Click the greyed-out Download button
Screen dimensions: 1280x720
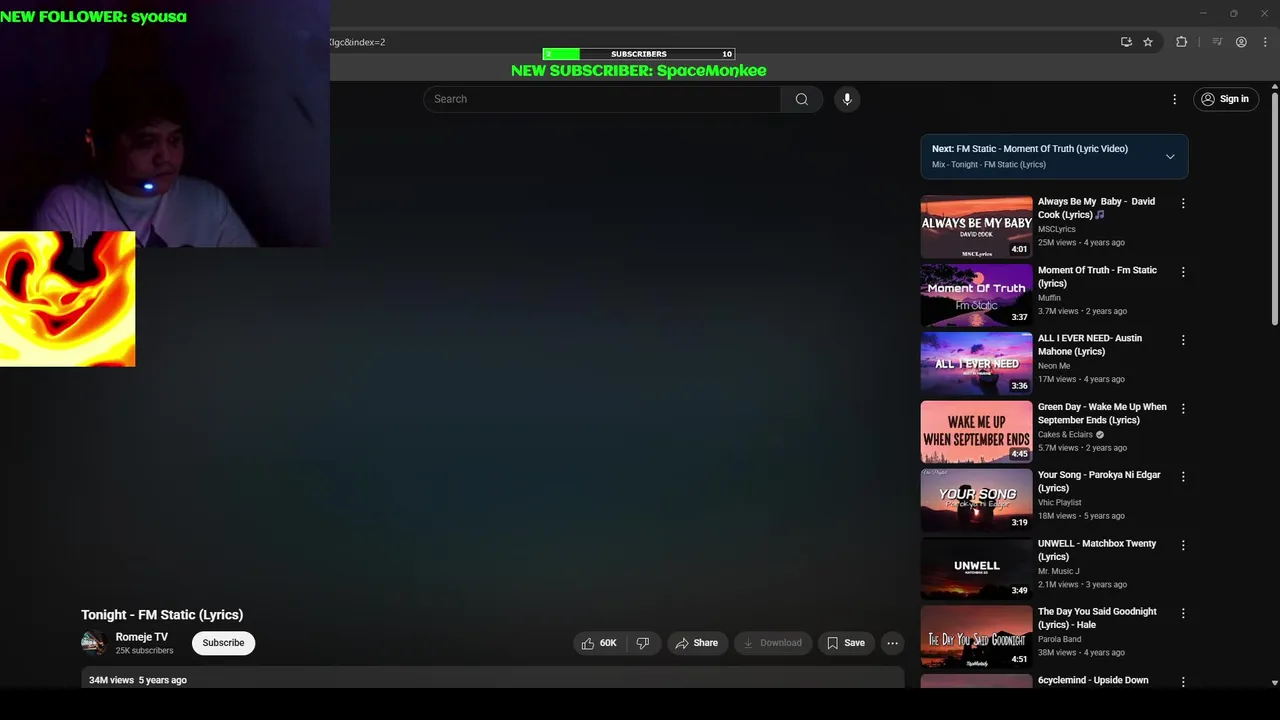(x=772, y=643)
